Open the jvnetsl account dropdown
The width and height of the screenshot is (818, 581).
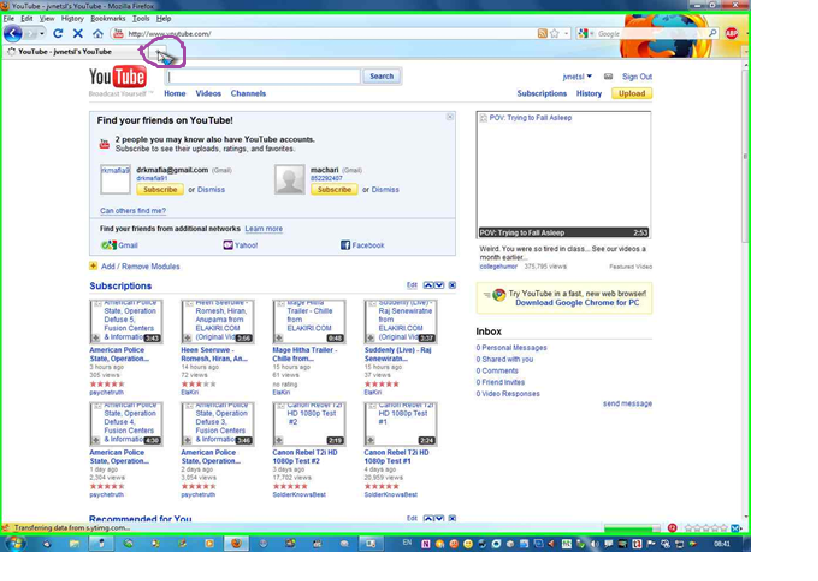pyautogui.click(x=577, y=77)
